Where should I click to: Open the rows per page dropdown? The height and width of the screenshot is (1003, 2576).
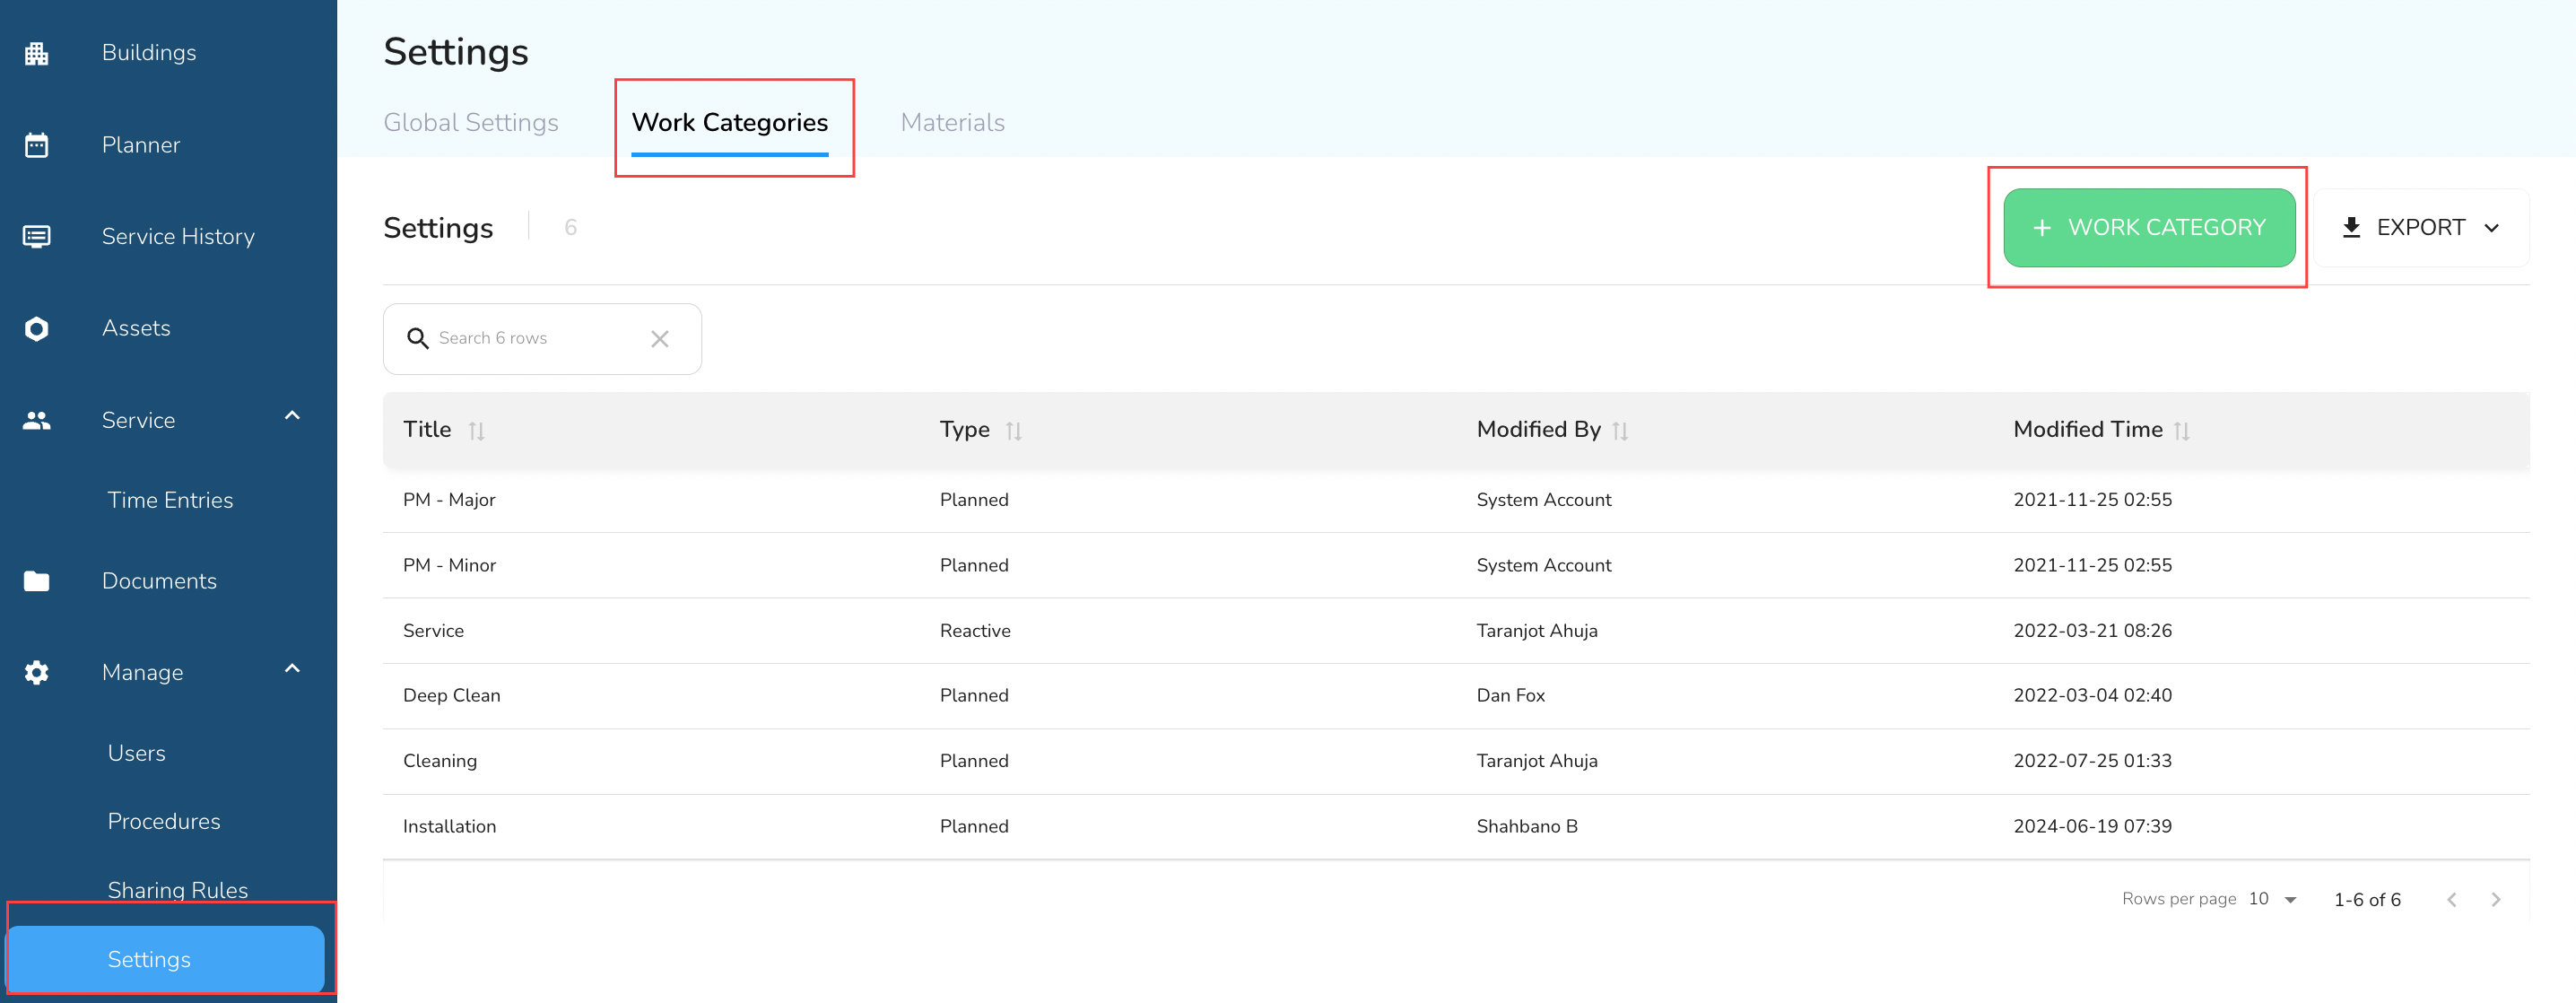tap(2273, 899)
